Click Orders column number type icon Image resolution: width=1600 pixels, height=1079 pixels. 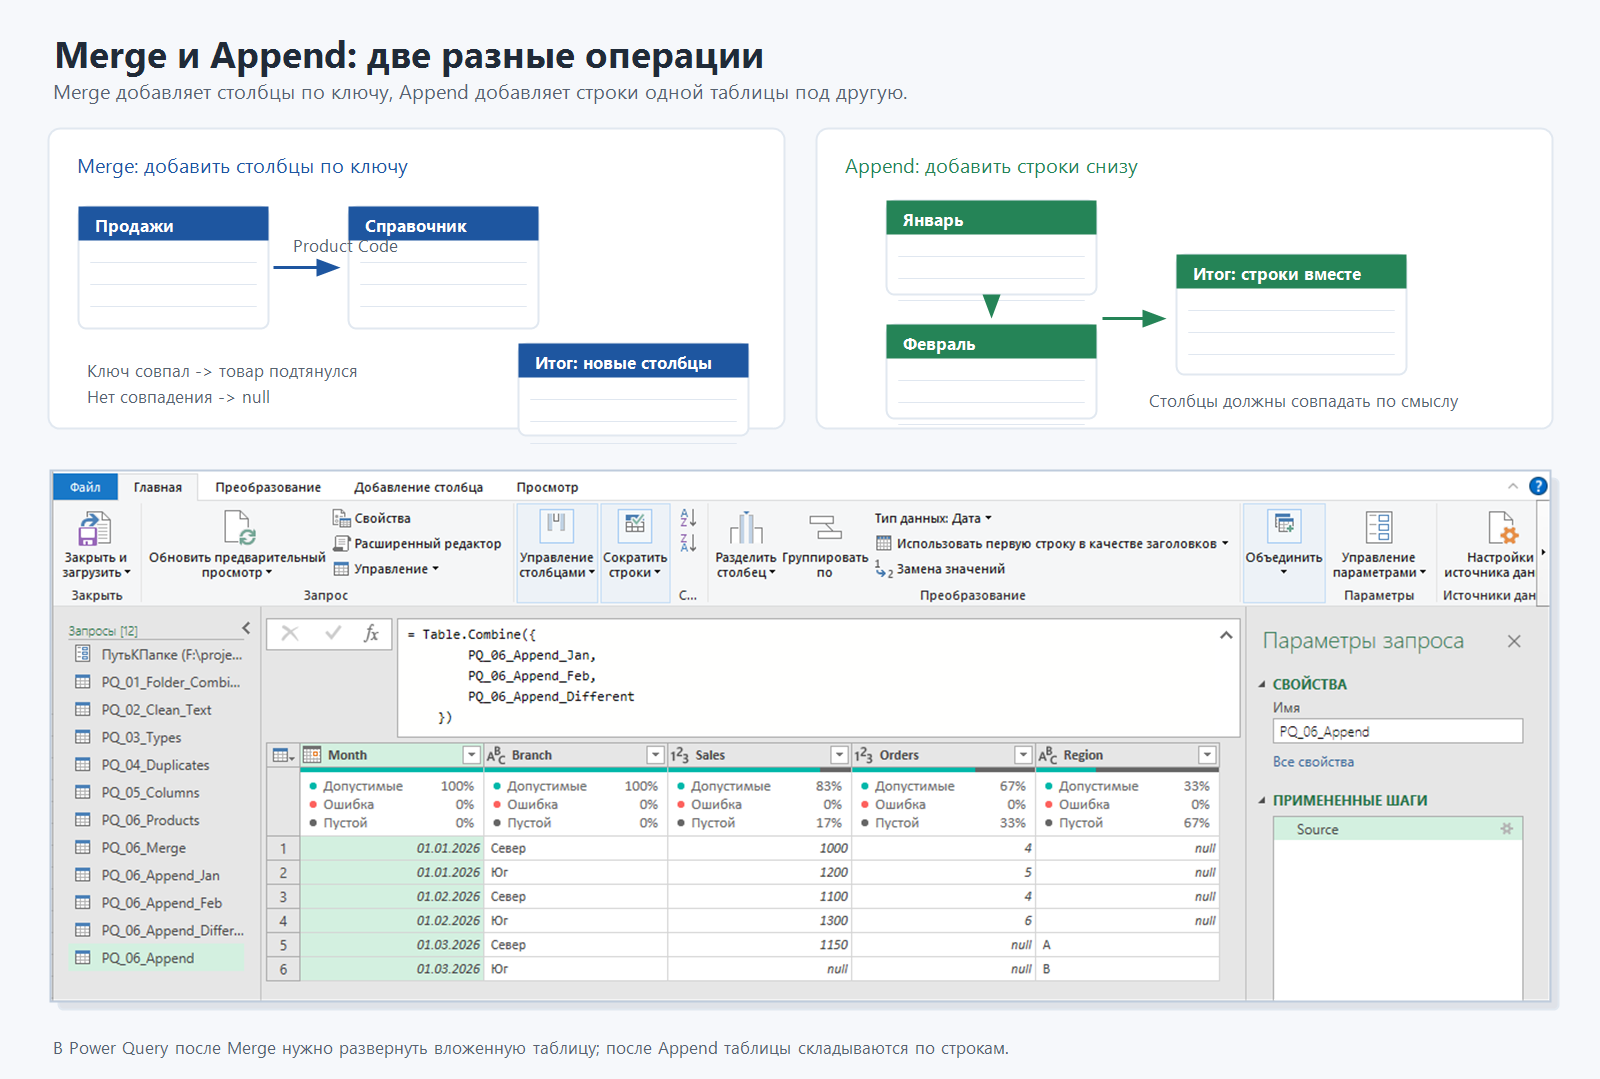(864, 755)
